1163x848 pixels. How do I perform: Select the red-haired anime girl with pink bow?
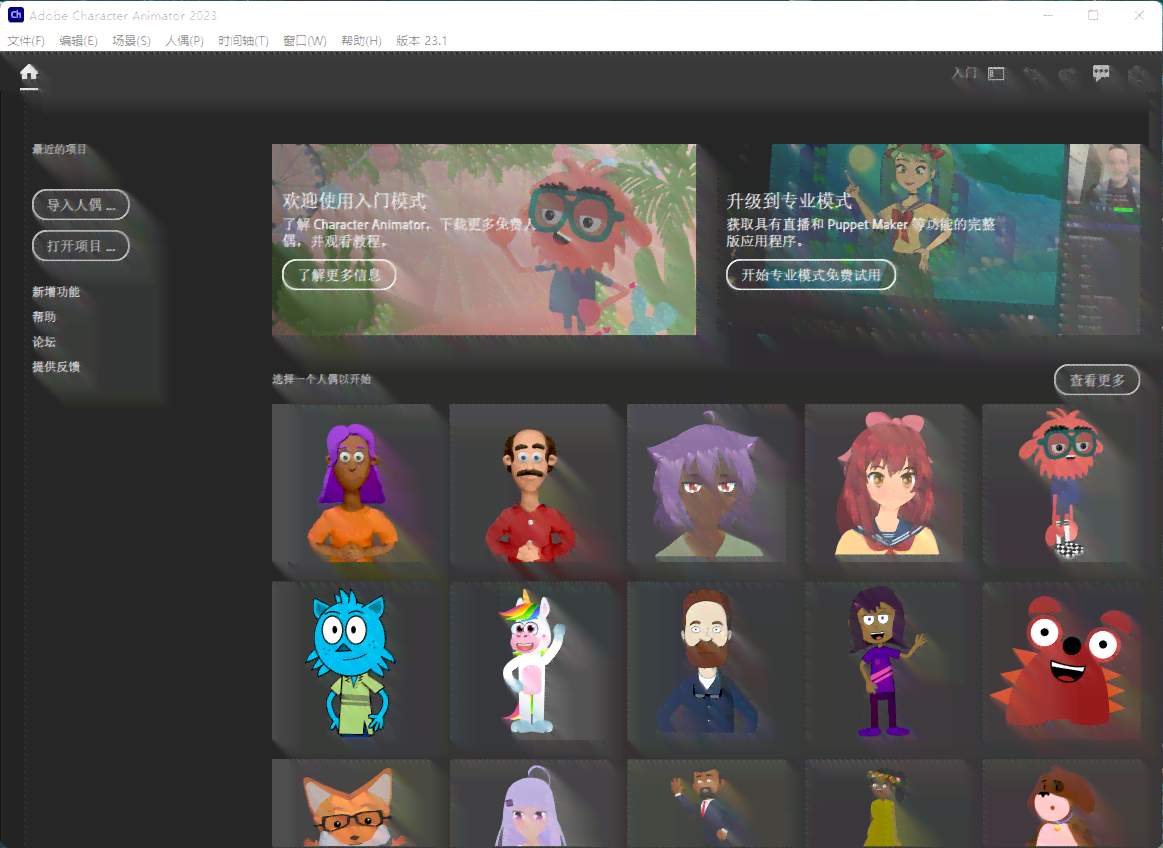884,483
